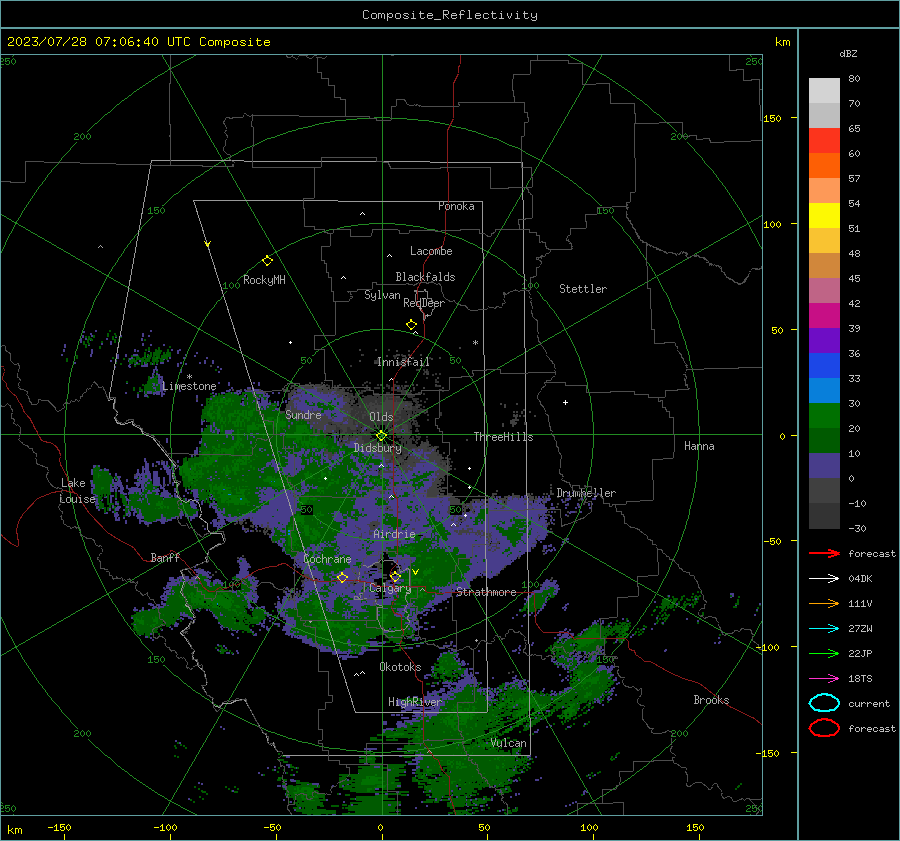Click the yellow diamond marker near RockyMH
Image resolution: width=900 pixels, height=841 pixels.
[x=267, y=261]
